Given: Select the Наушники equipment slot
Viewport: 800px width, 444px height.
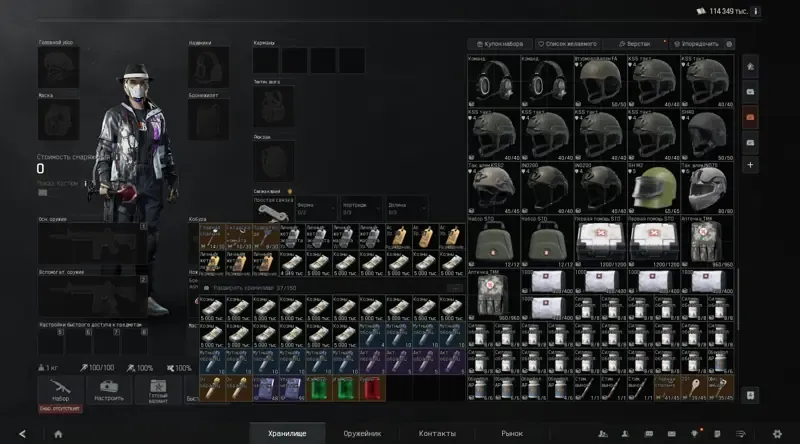Looking at the screenshot, I should point(209,68).
